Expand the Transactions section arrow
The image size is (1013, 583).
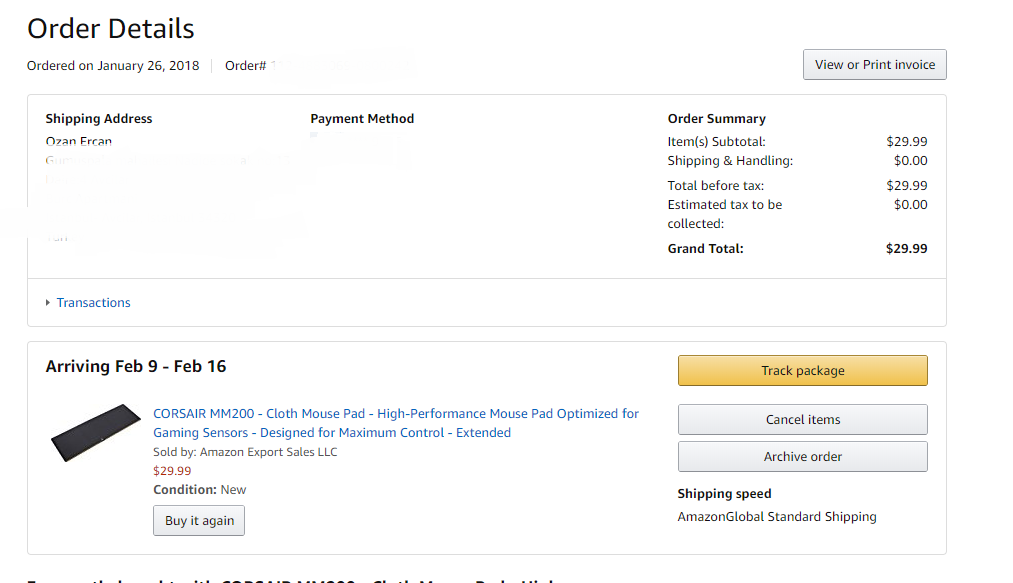click(48, 302)
